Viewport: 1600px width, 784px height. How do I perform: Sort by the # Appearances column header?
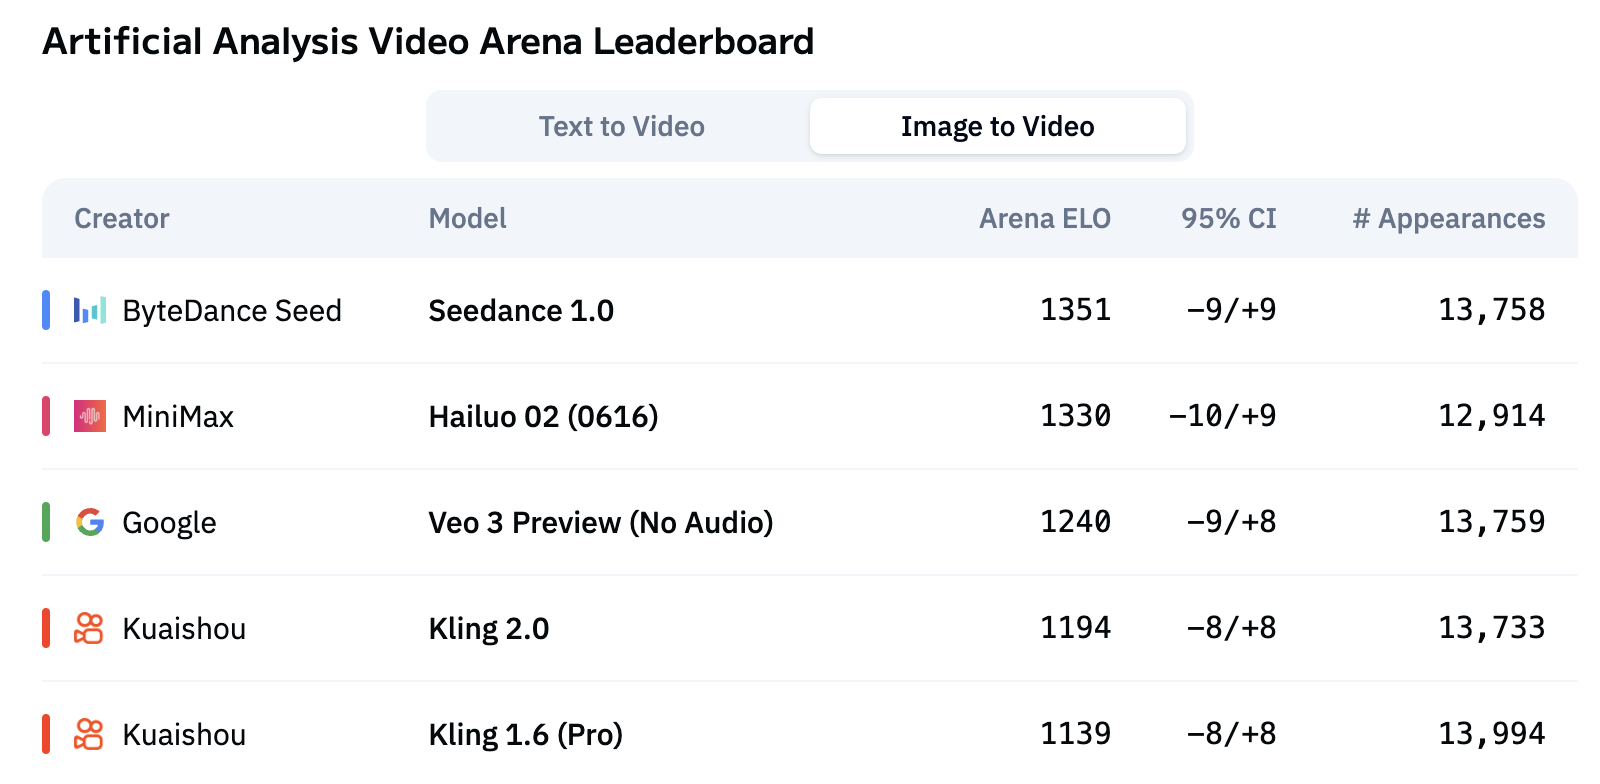tap(1448, 219)
